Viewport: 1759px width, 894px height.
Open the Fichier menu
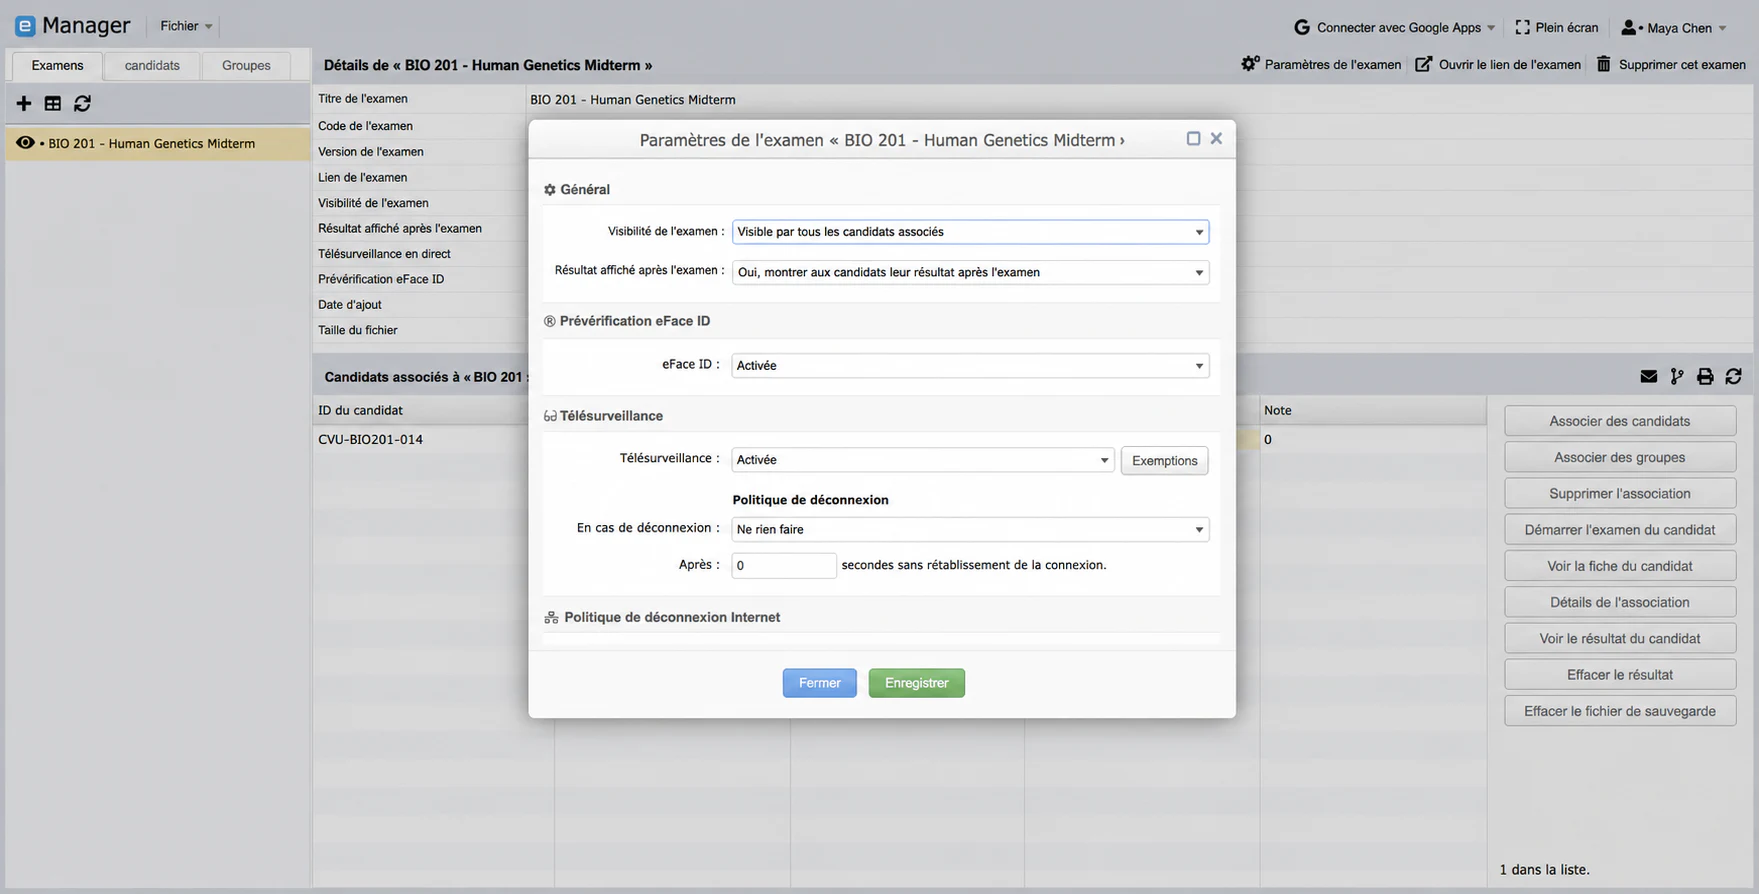pos(186,26)
